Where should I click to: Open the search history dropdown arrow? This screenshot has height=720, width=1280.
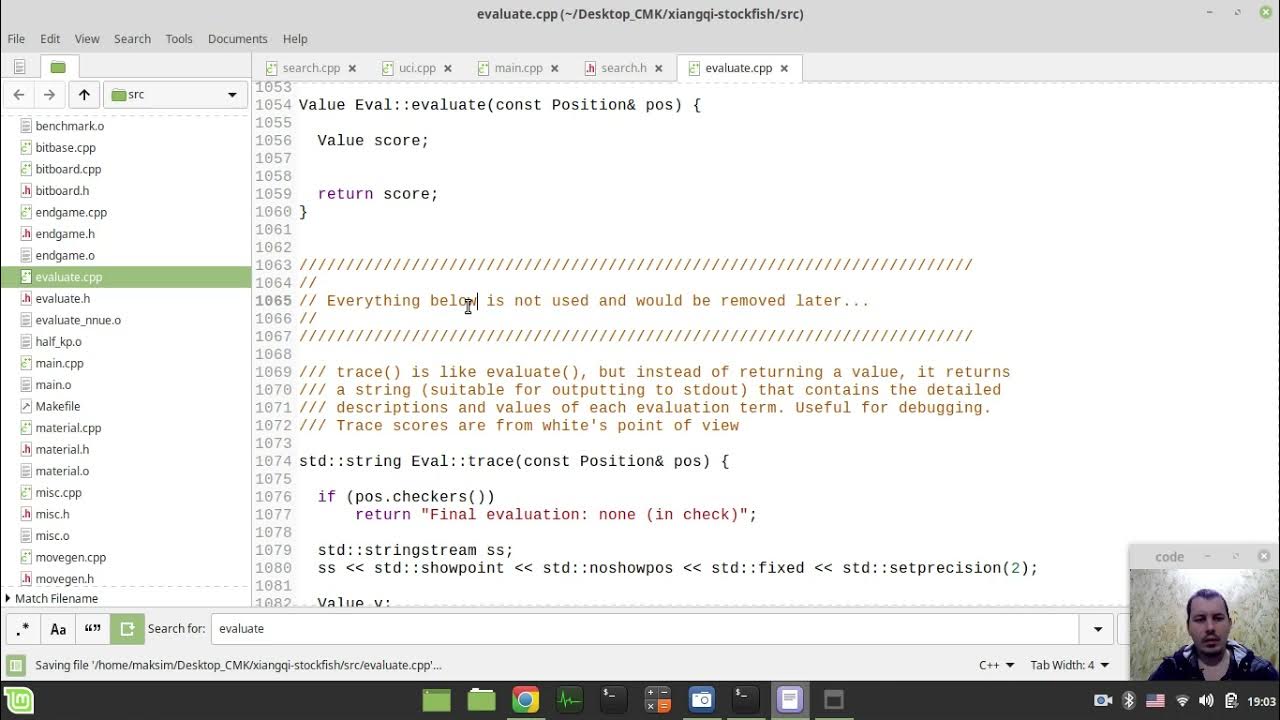[x=1098, y=628]
